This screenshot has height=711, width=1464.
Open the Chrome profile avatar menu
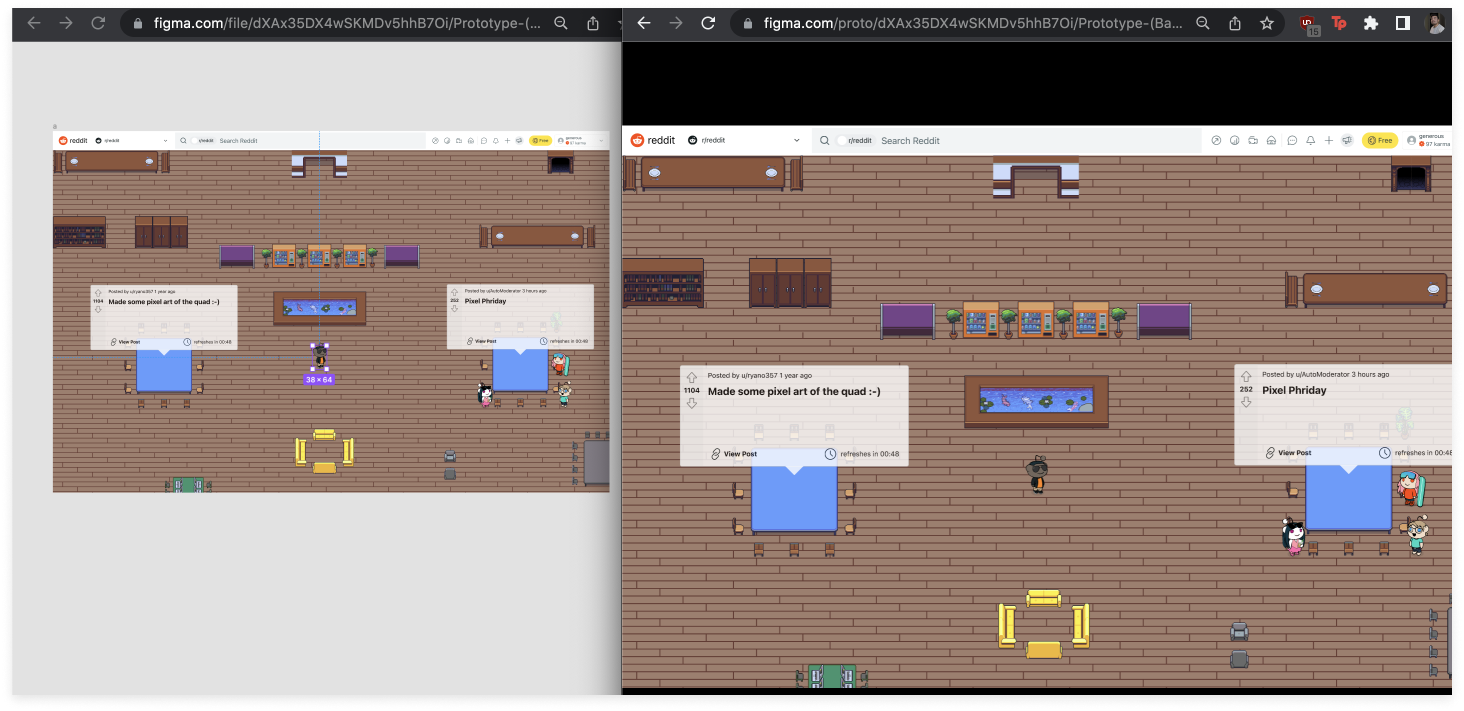click(x=1437, y=23)
